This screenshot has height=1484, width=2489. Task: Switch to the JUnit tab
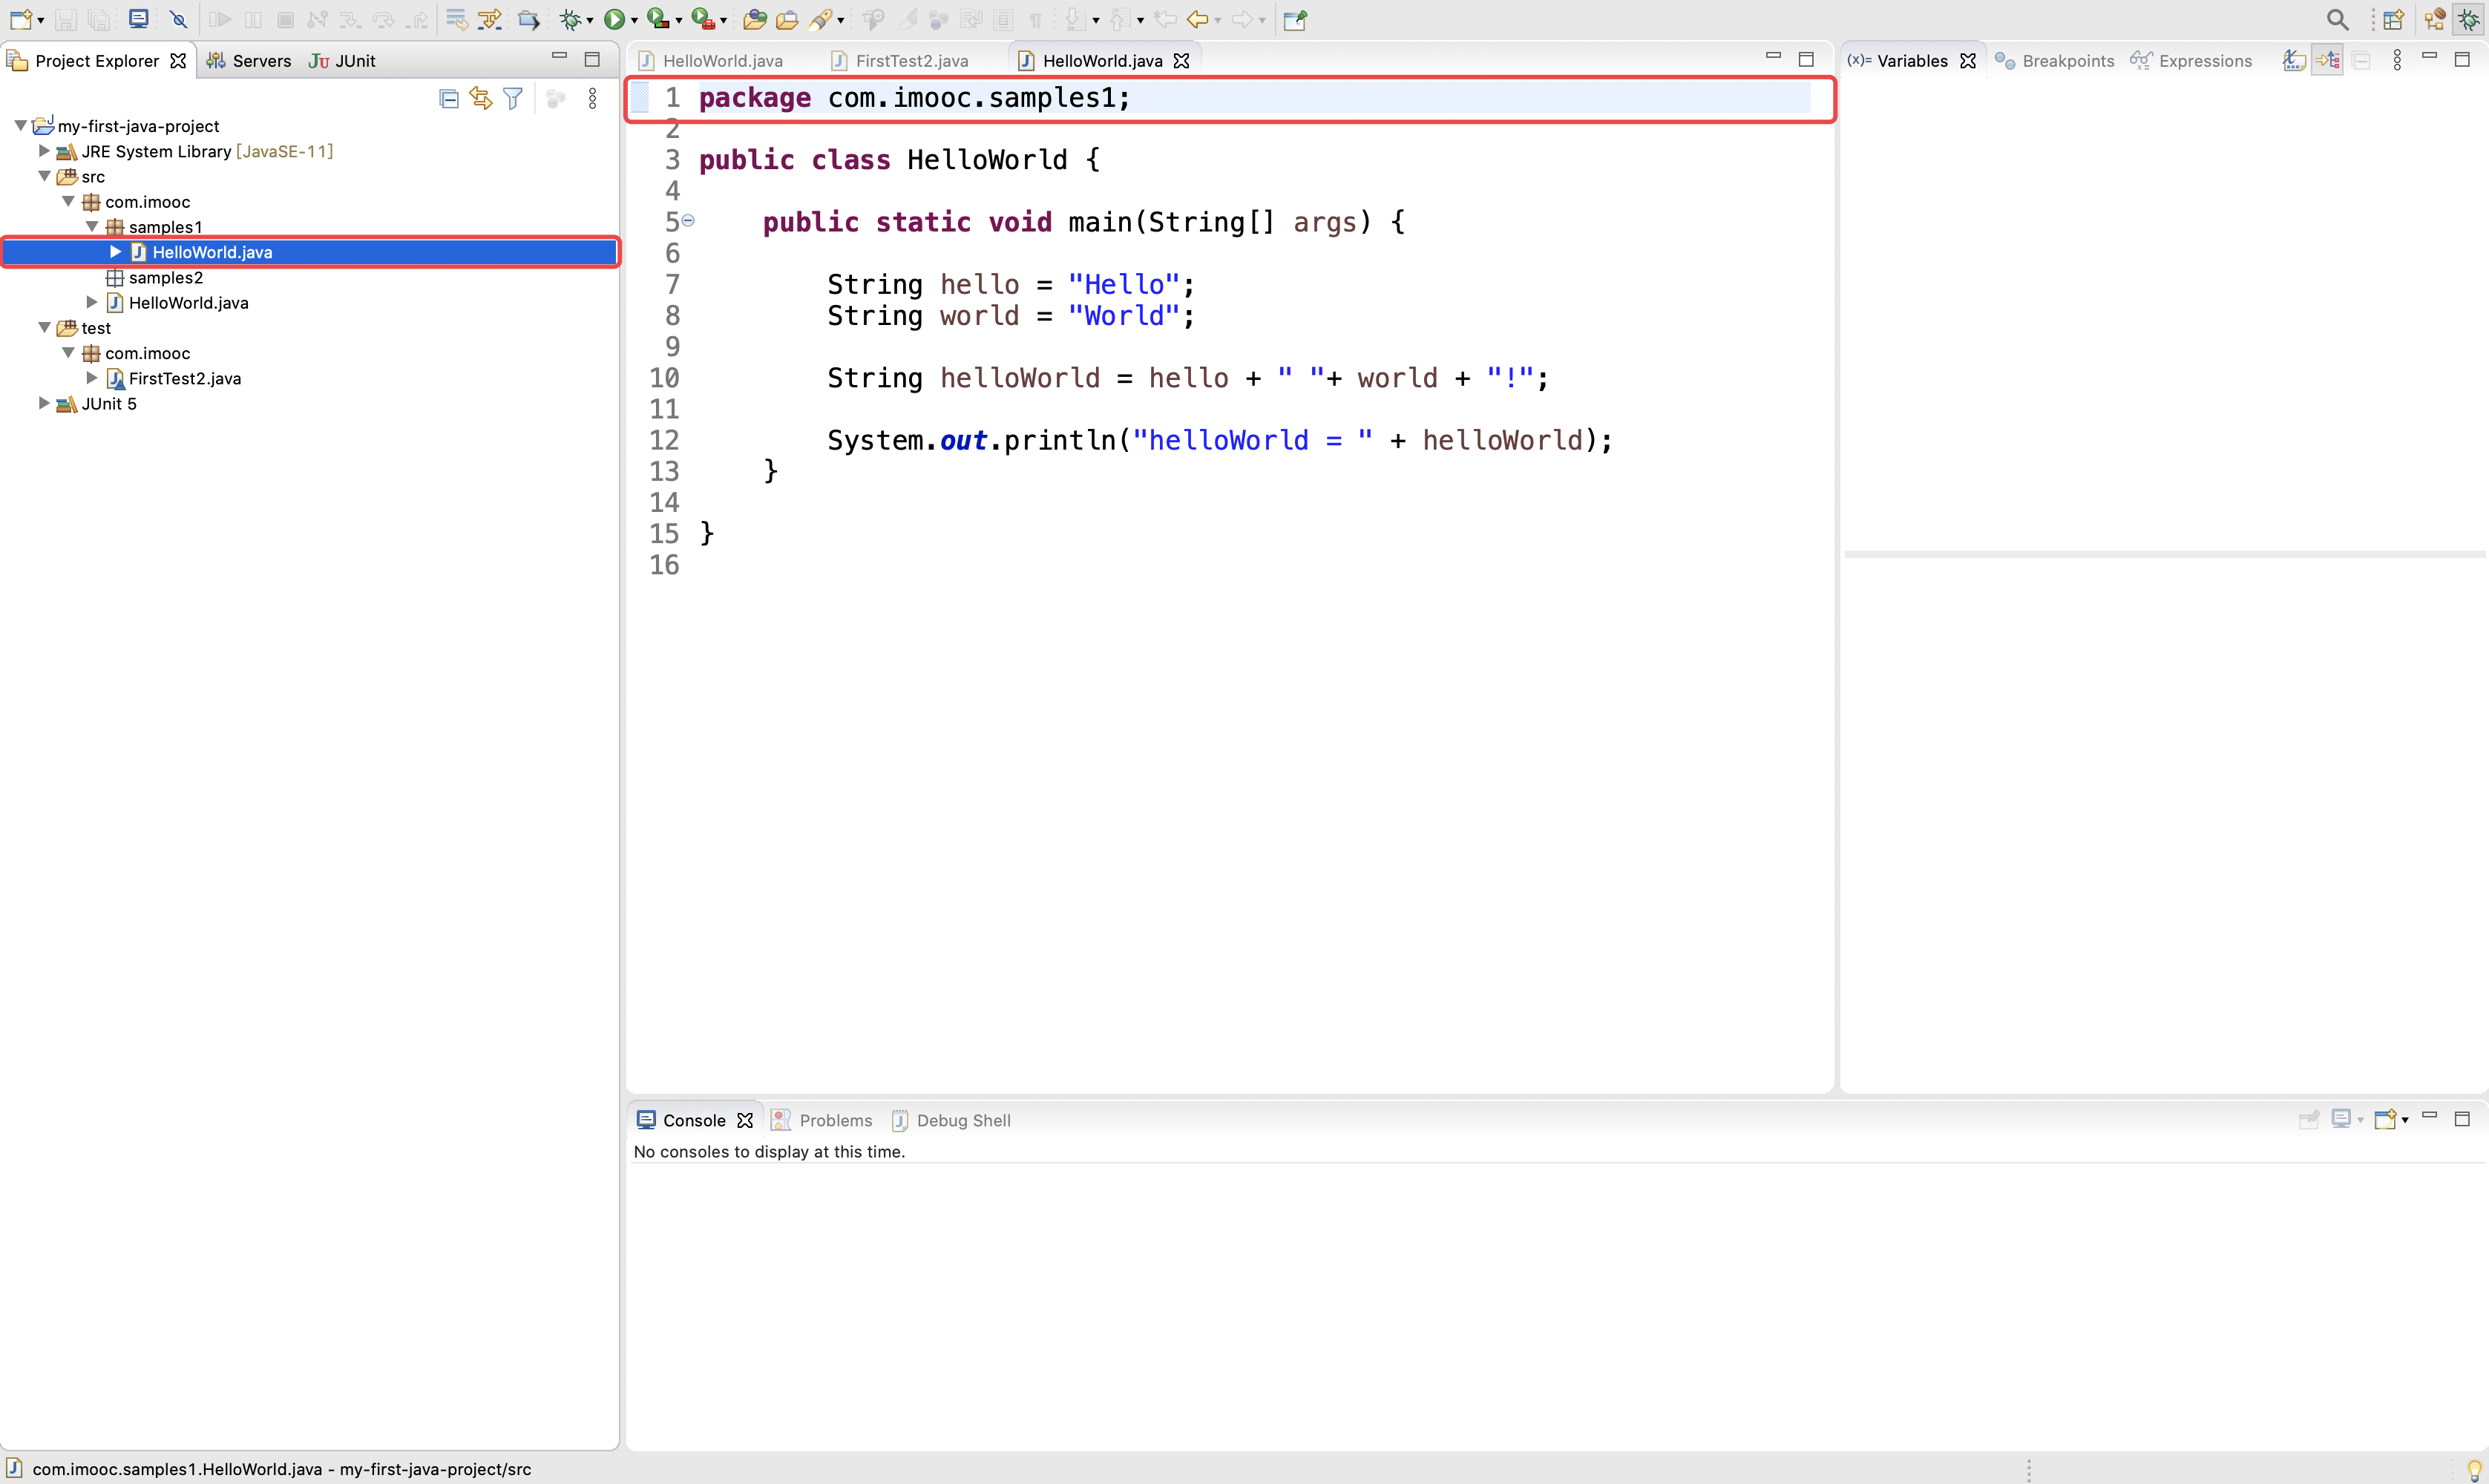click(x=343, y=60)
